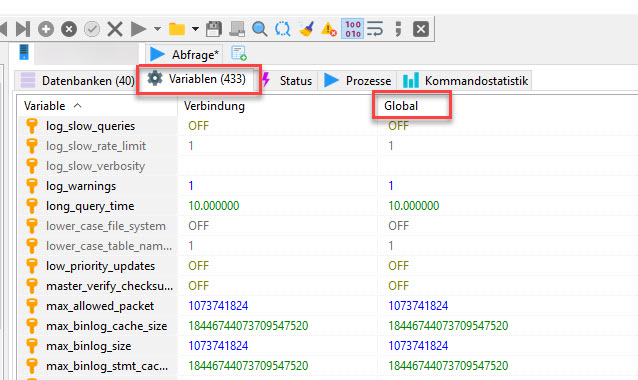Toggle the stop on errors warning icon
Screen dimensions: 638x380
pos(329,29)
